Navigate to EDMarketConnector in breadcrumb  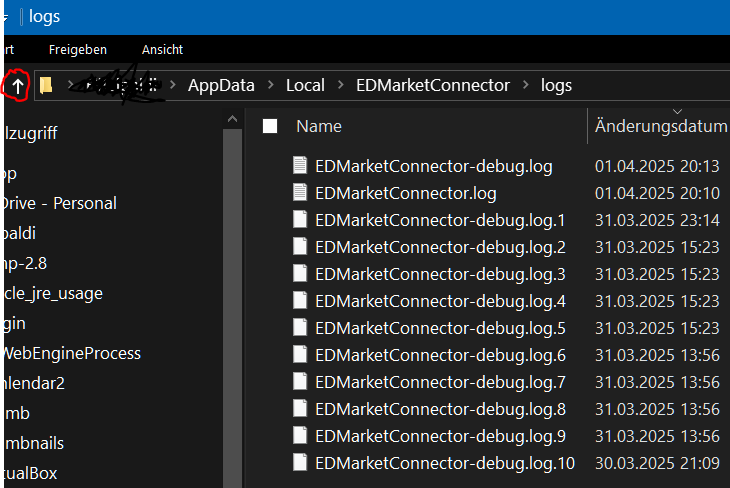point(433,85)
